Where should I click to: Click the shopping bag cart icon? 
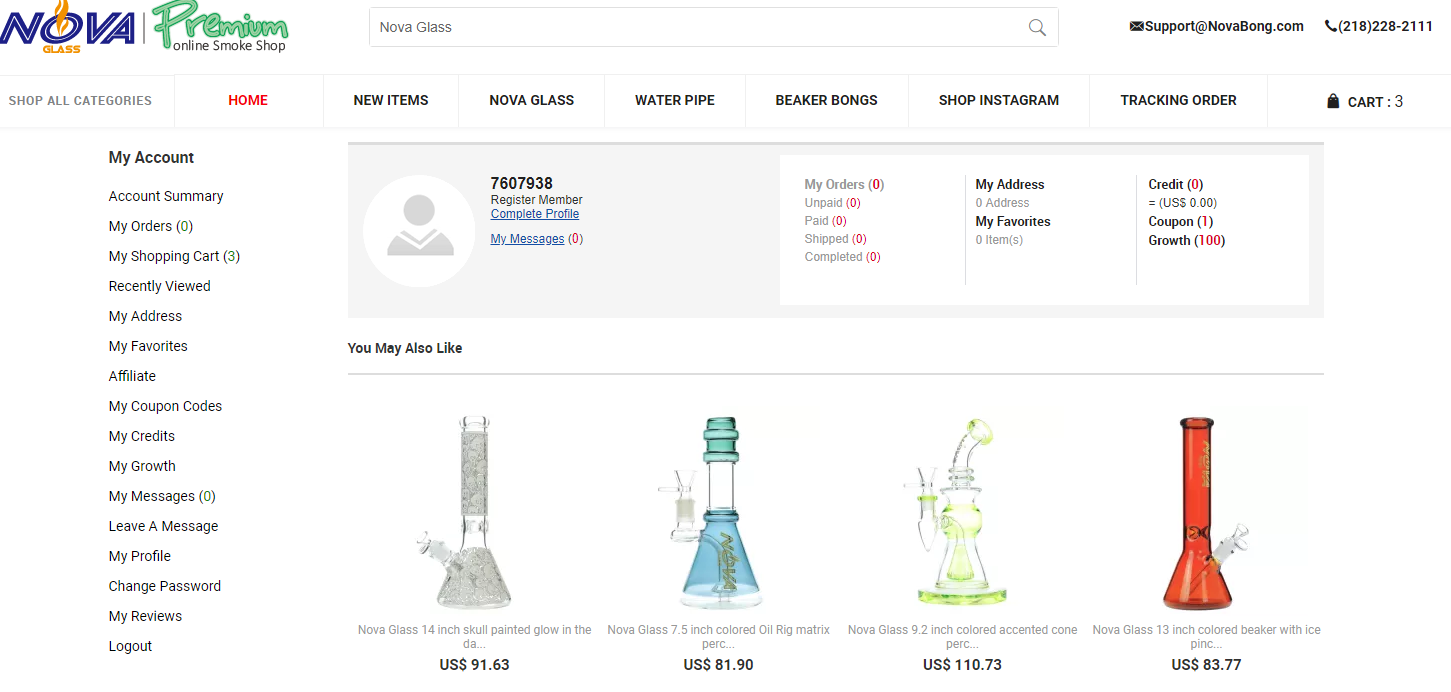pos(1332,101)
